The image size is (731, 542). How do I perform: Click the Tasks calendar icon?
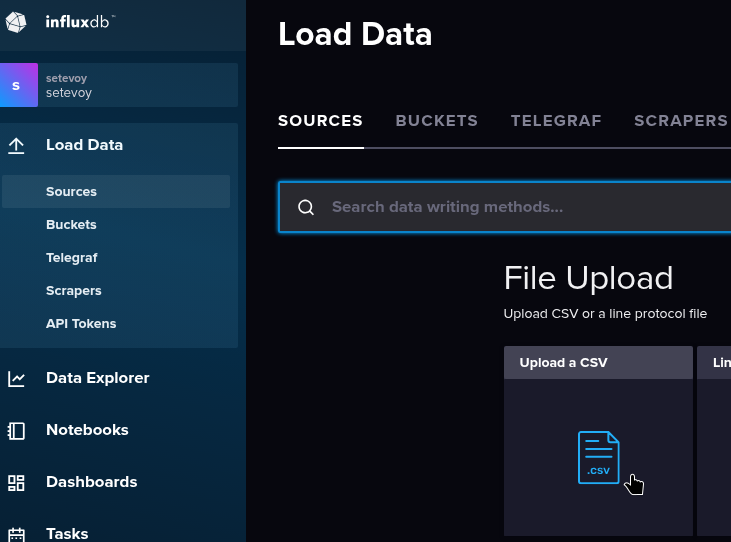pos(16,535)
